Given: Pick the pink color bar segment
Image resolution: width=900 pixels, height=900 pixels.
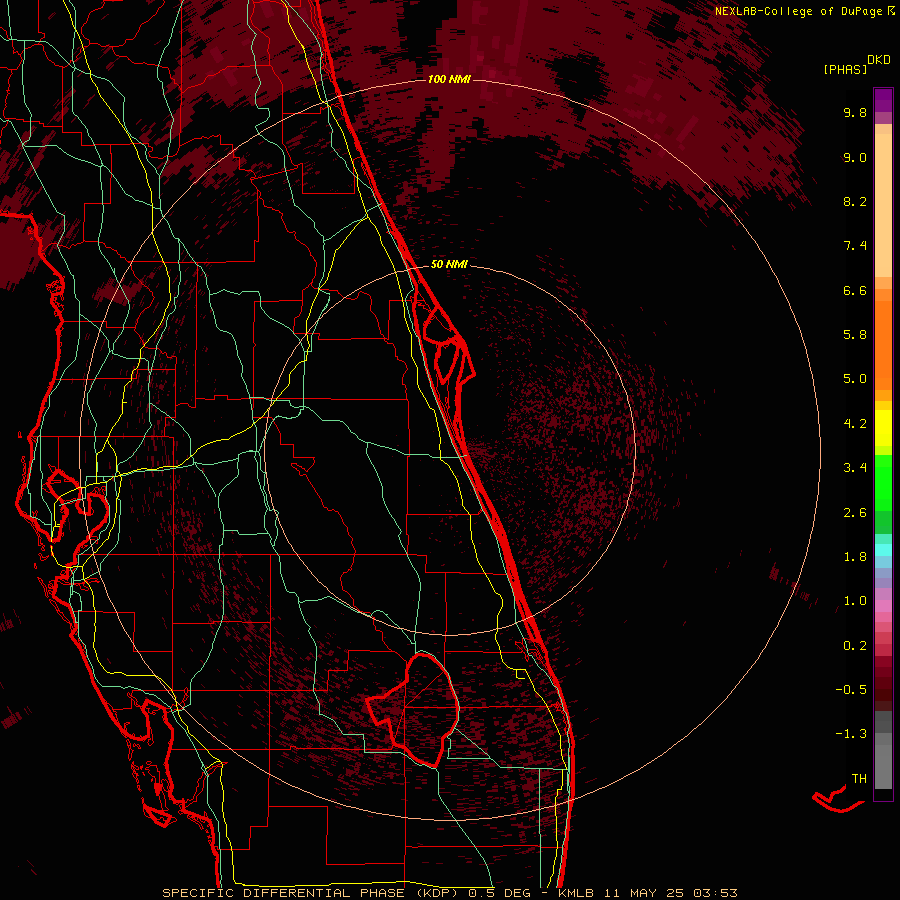Looking at the screenshot, I should point(883,606).
